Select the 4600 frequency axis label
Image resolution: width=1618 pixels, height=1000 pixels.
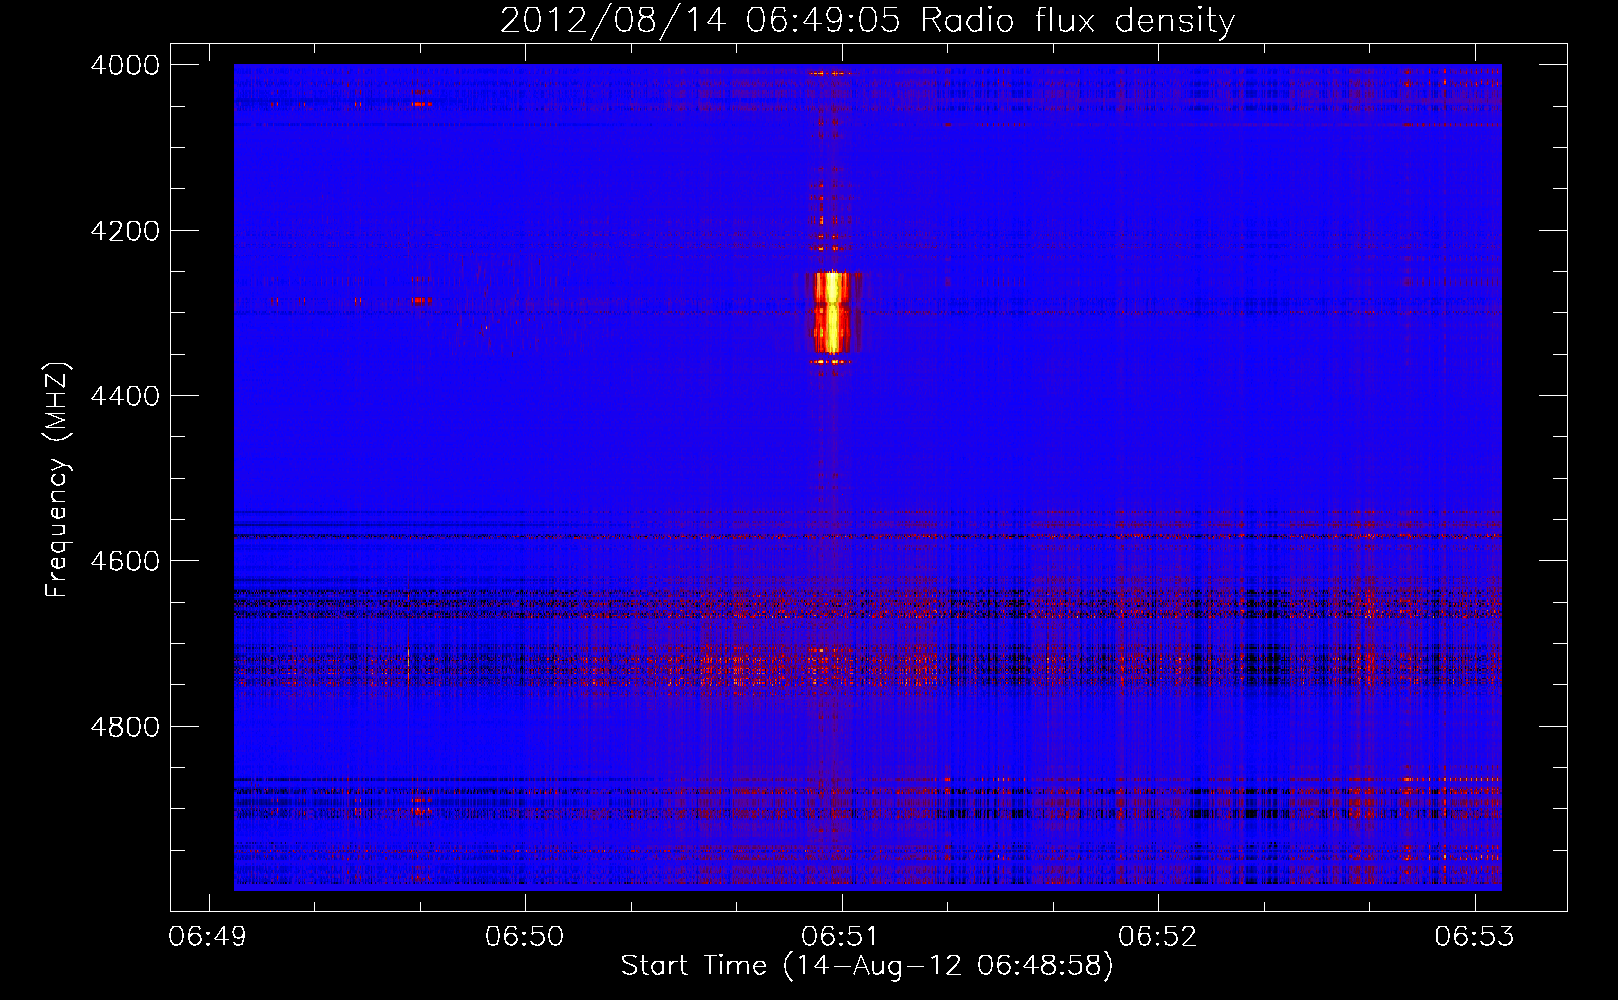click(x=125, y=561)
